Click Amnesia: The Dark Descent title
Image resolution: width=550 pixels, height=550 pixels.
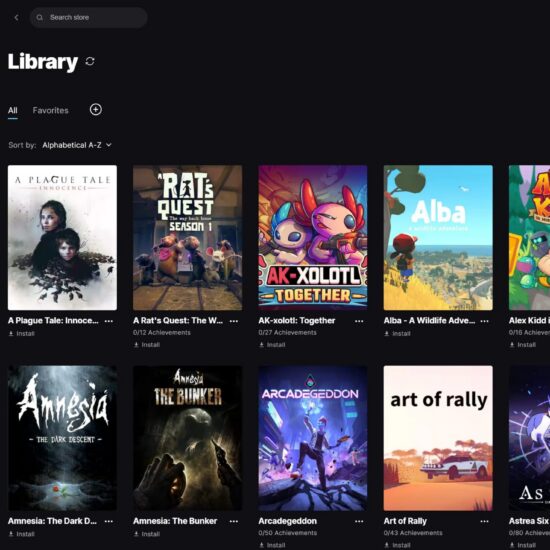52,521
